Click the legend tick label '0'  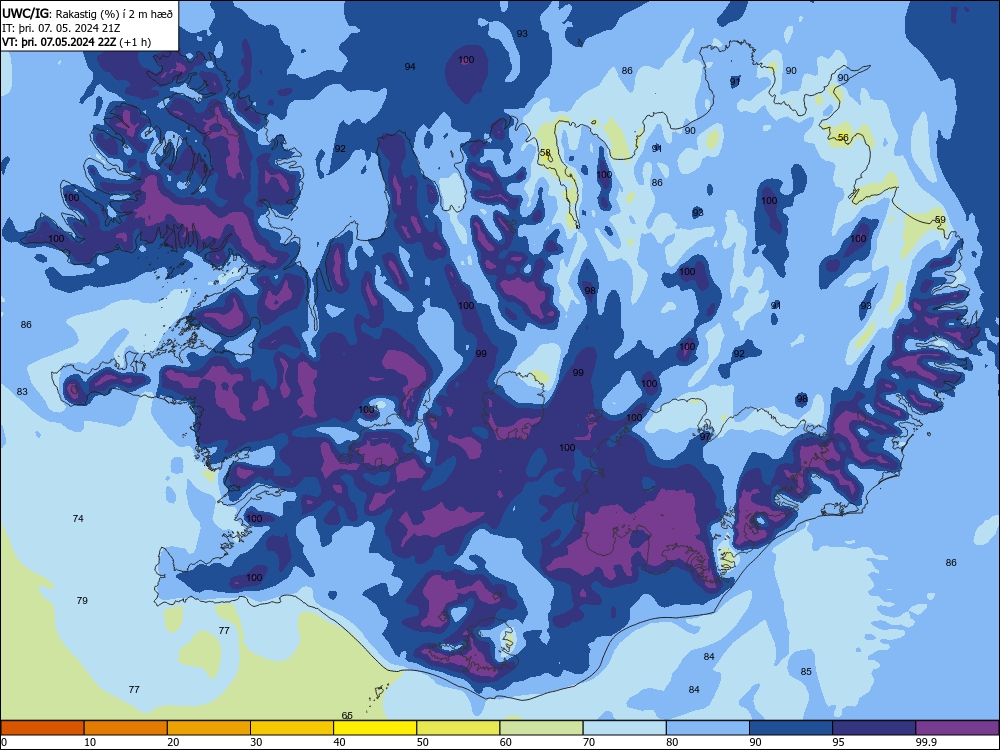(4, 742)
